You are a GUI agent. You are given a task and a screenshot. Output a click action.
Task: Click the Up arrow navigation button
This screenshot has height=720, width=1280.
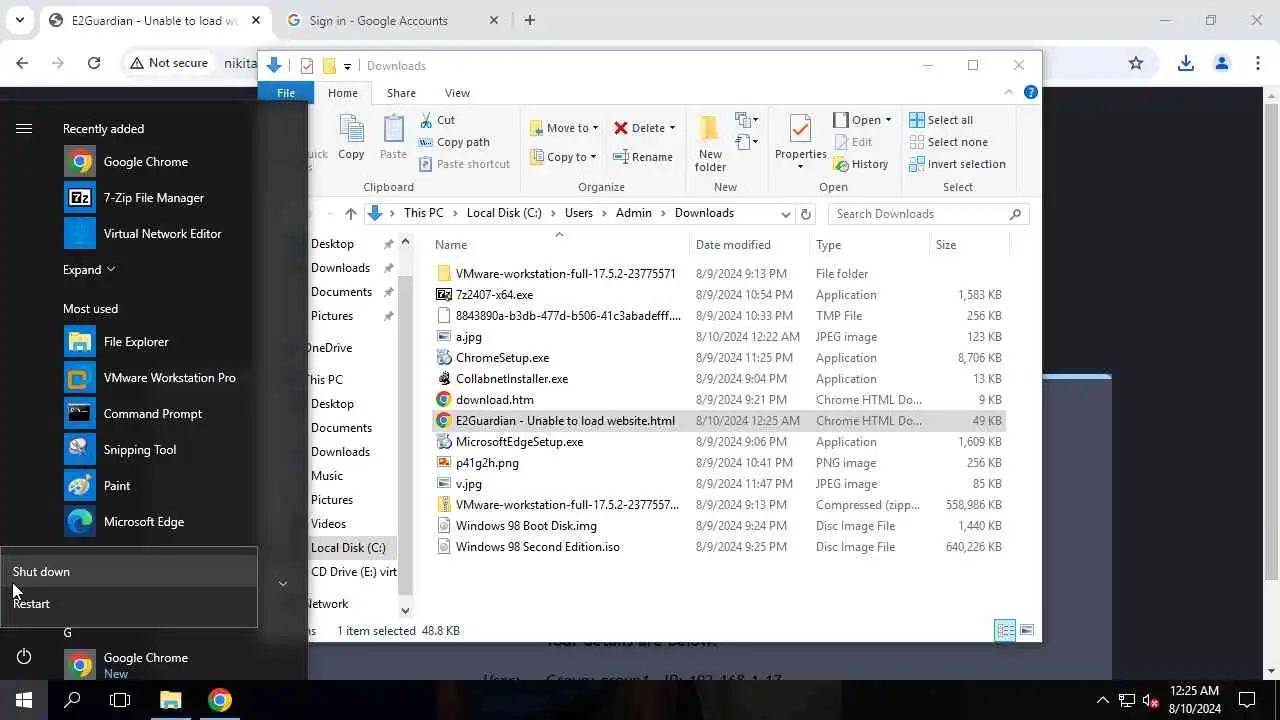[351, 213]
